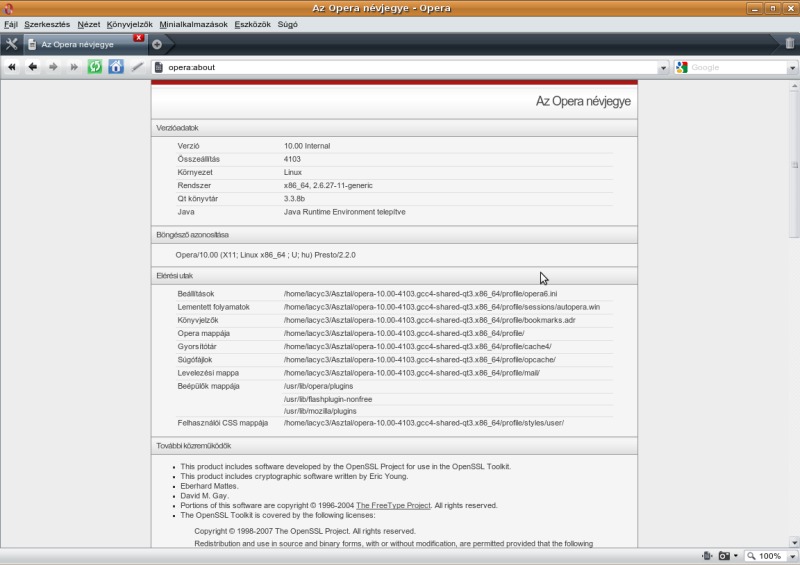Click the opera6.ini settings path
The height and width of the screenshot is (565, 800).
(x=420, y=294)
